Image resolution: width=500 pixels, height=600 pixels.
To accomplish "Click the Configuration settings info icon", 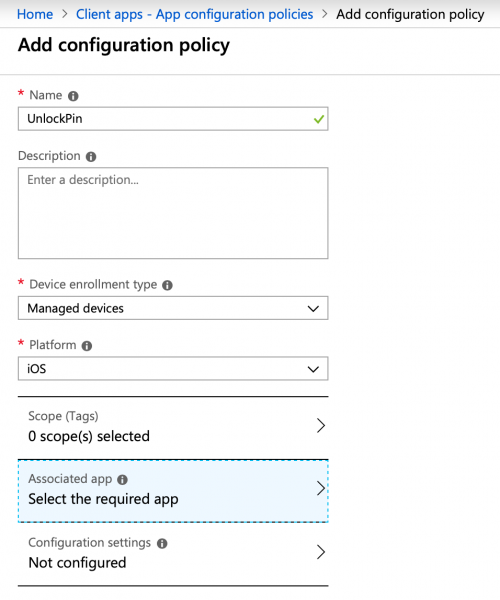I will click(x=162, y=543).
